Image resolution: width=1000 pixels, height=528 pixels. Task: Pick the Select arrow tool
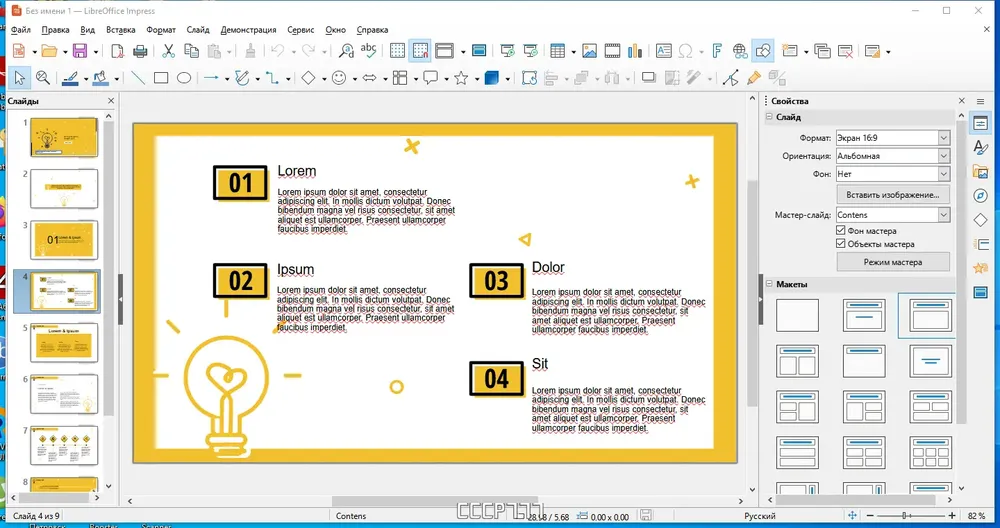[20, 78]
